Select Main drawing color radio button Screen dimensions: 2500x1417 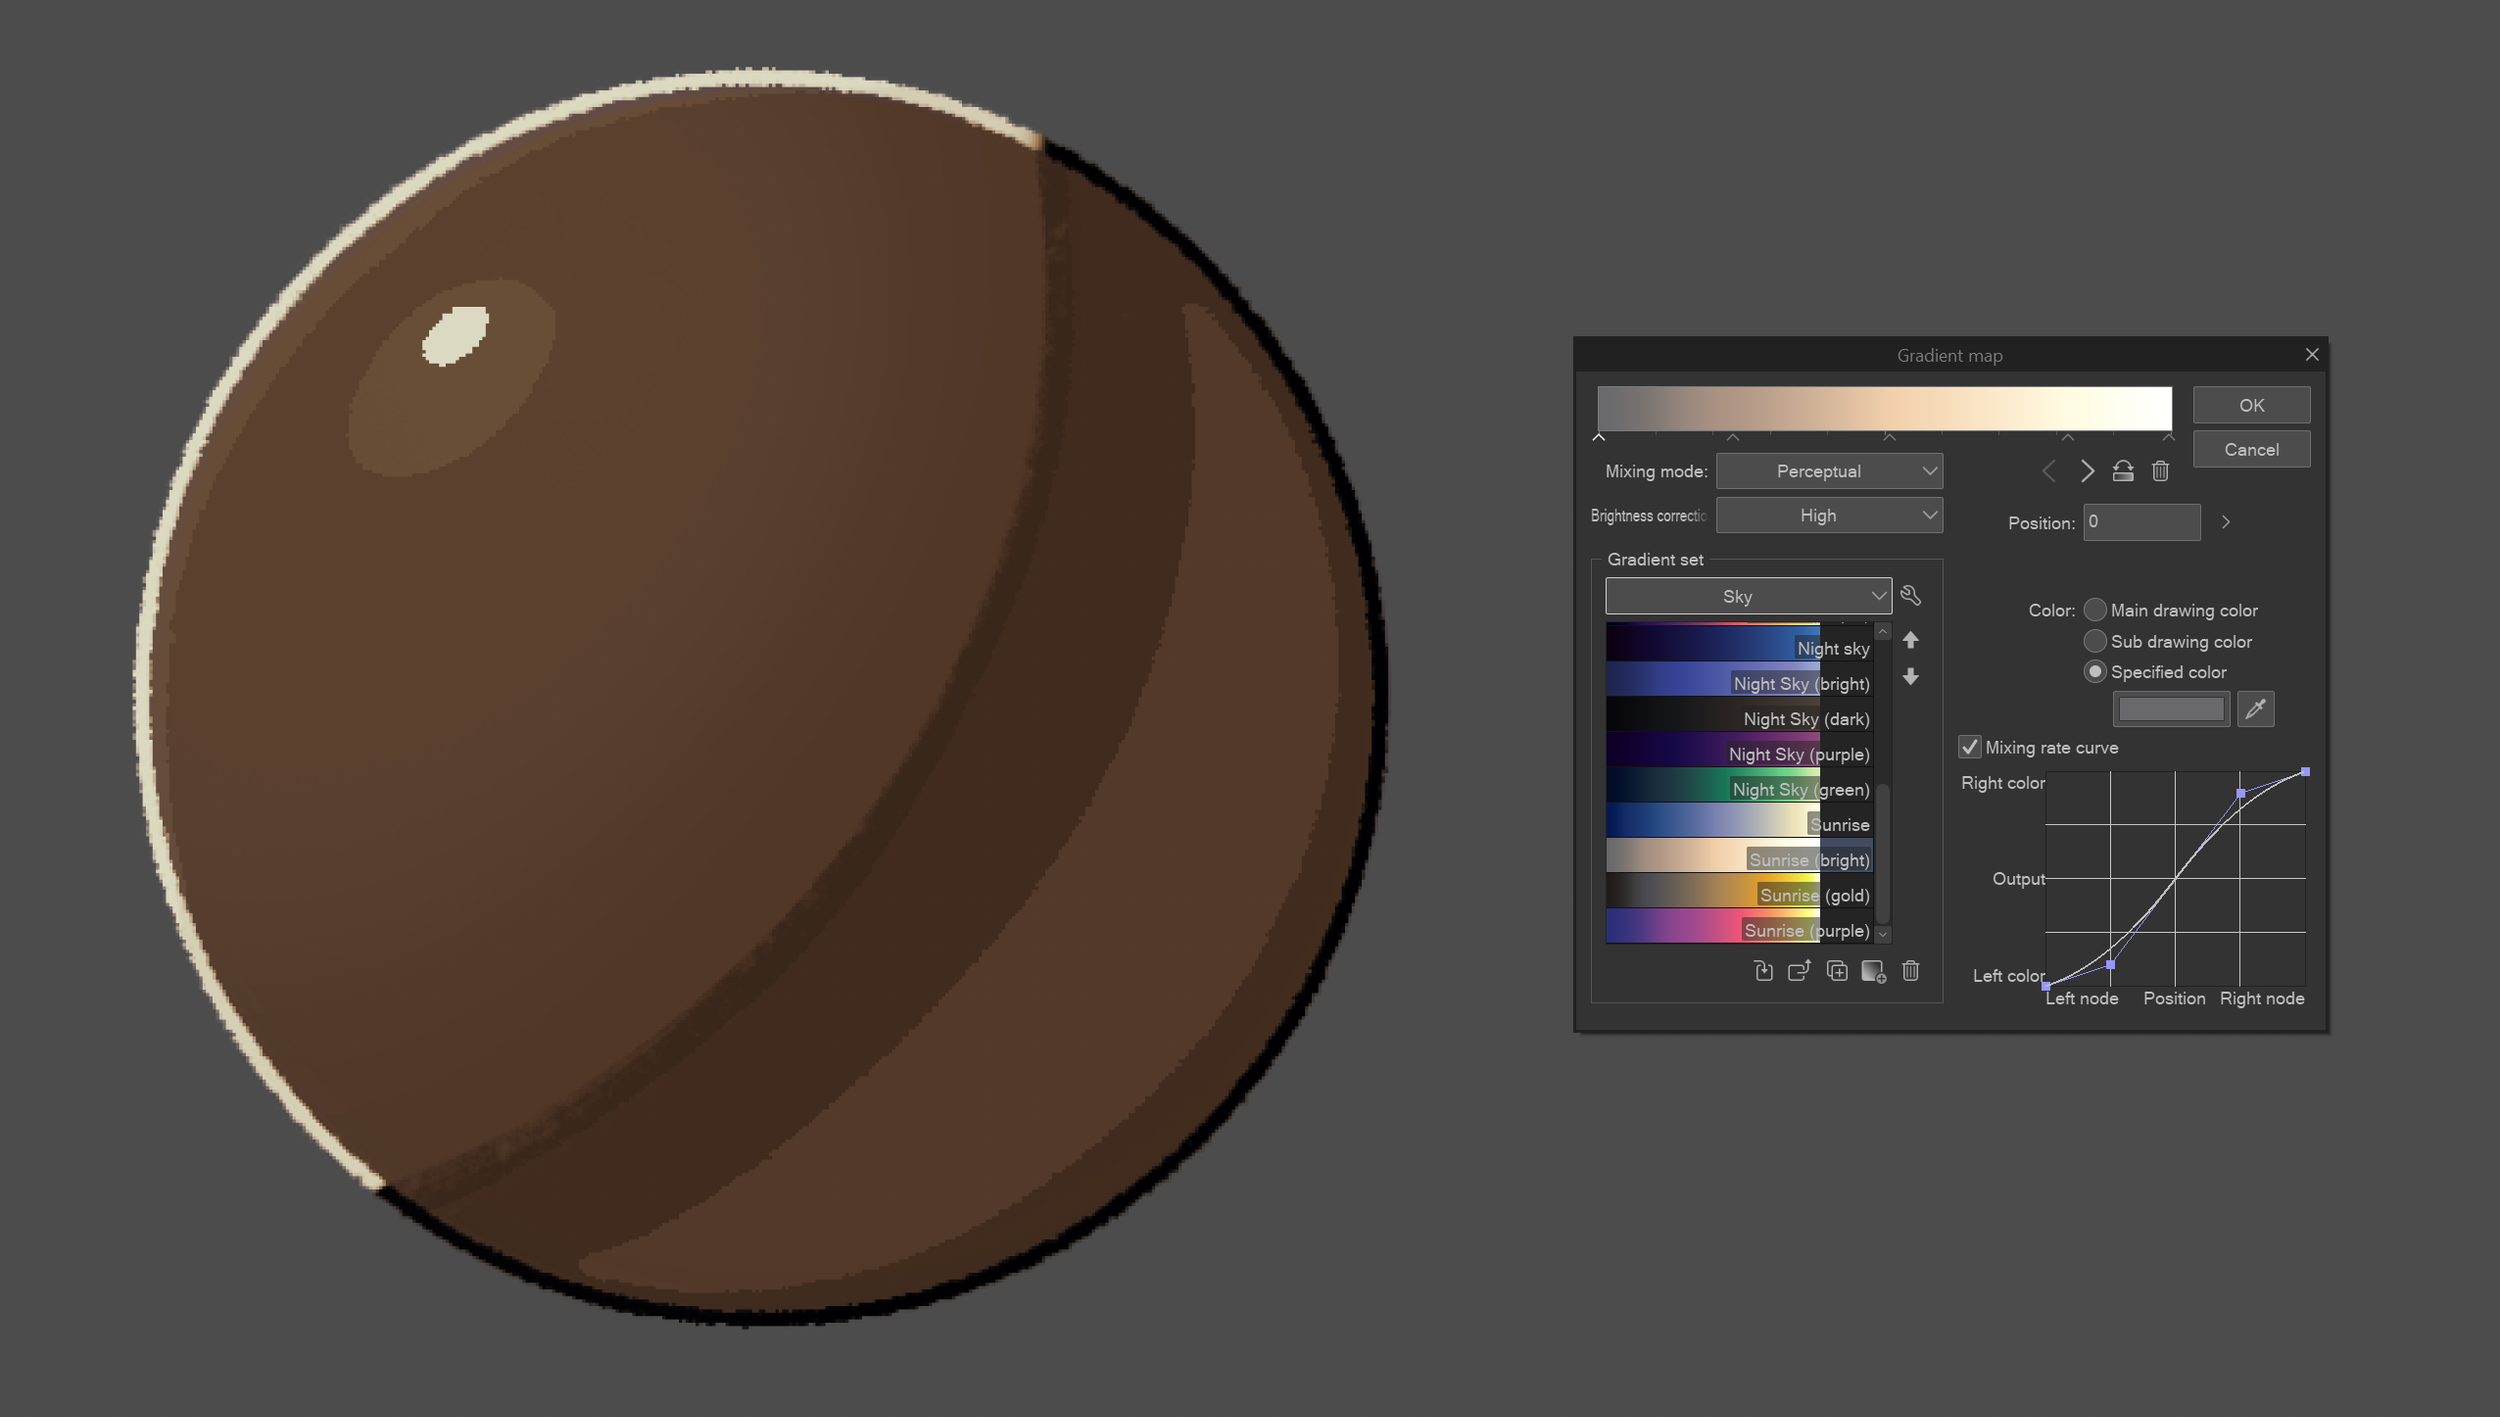[2095, 610]
